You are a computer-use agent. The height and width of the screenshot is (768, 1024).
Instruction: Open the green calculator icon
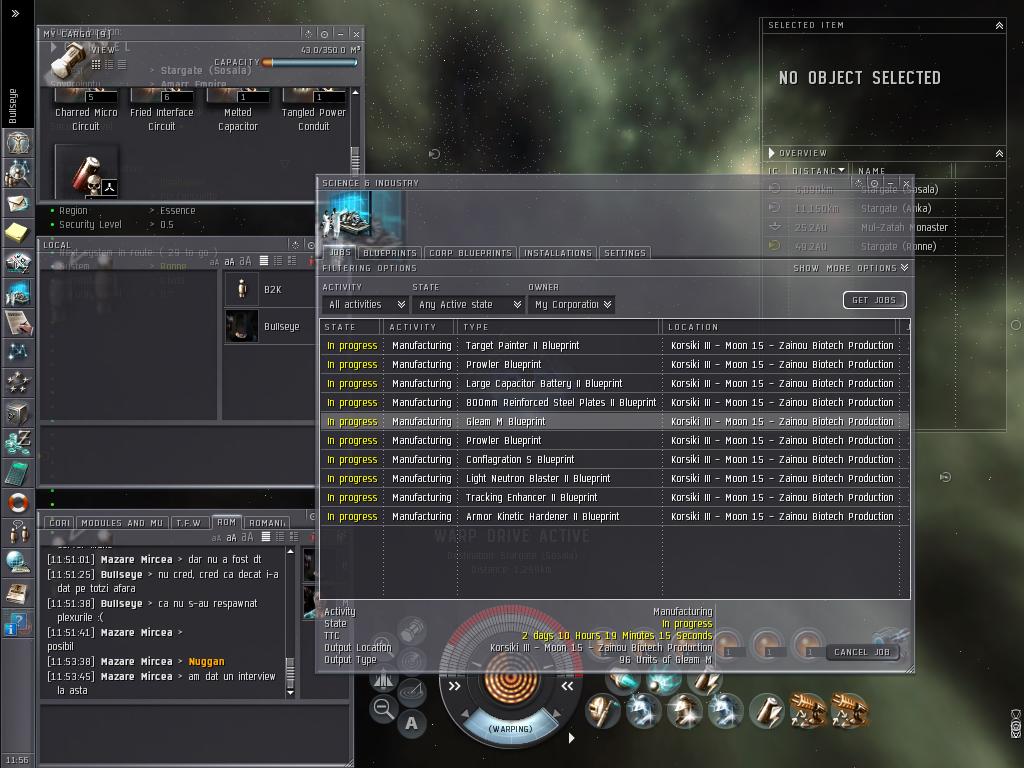tap(18, 472)
